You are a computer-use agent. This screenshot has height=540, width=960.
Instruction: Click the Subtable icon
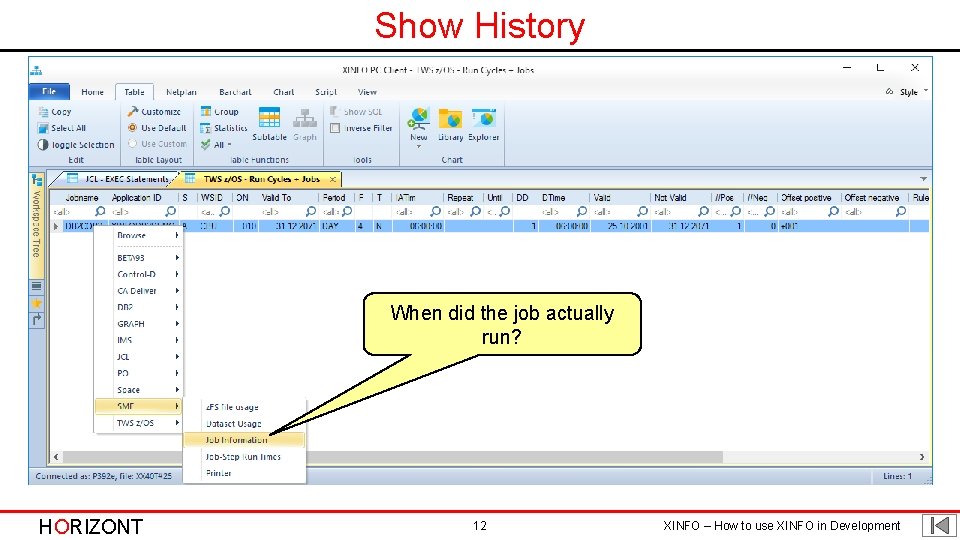tap(269, 118)
